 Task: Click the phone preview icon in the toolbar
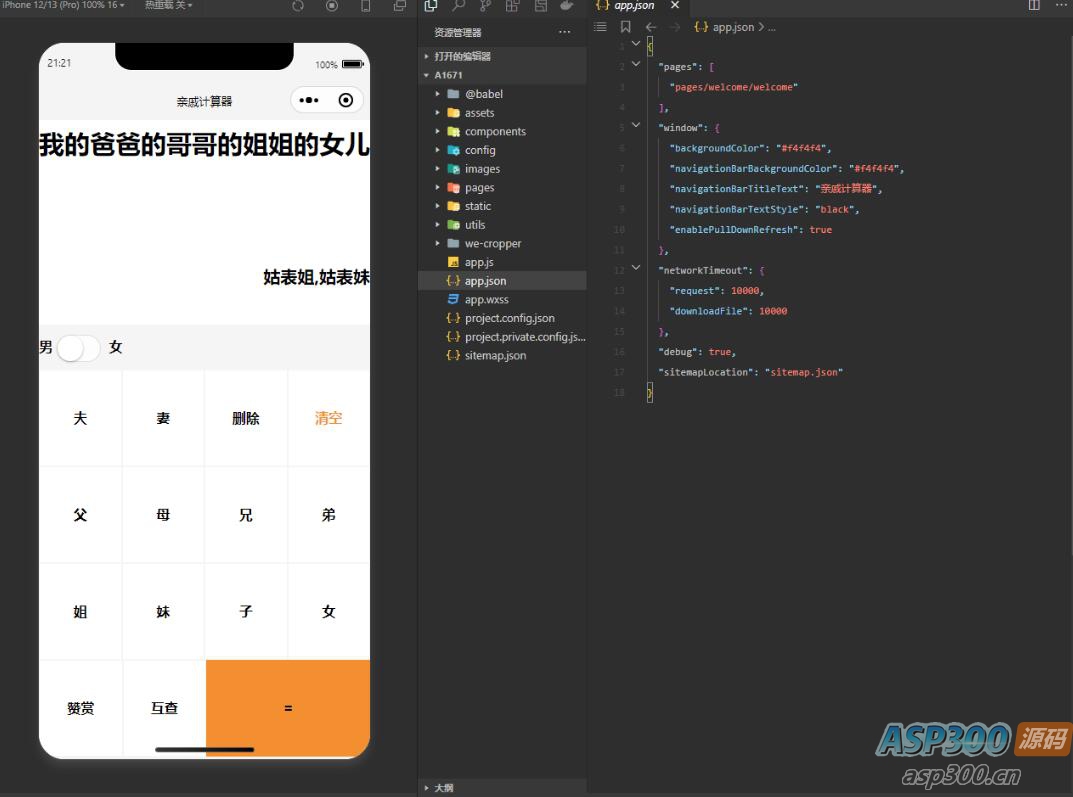[367, 6]
